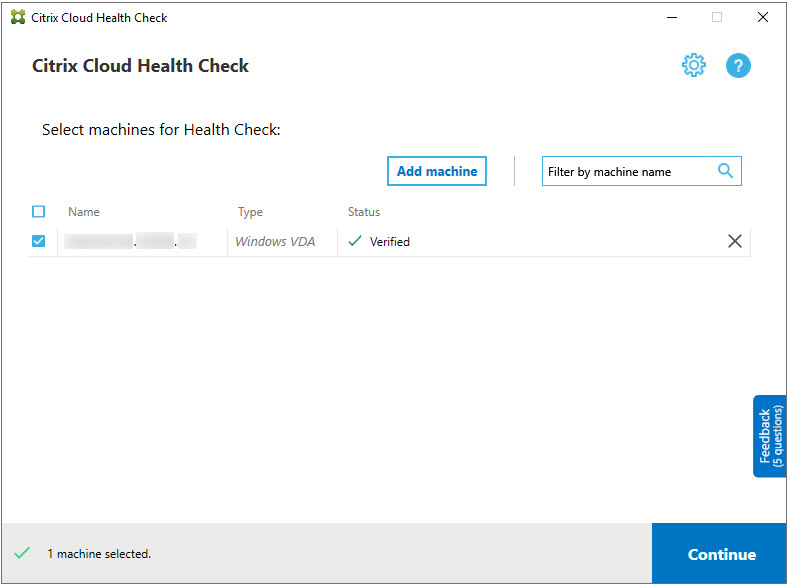
Task: Open help via question mark icon
Action: tap(738, 65)
